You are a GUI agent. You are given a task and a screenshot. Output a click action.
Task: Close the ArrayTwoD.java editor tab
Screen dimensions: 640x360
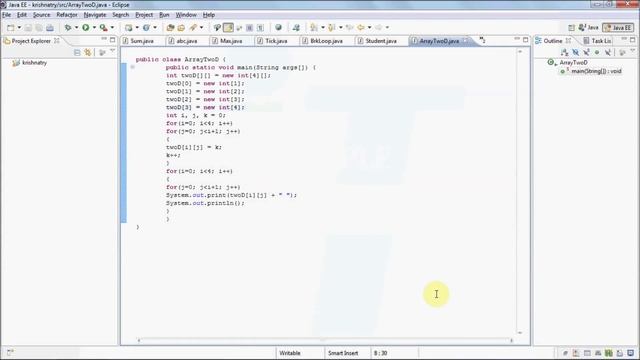coord(465,41)
